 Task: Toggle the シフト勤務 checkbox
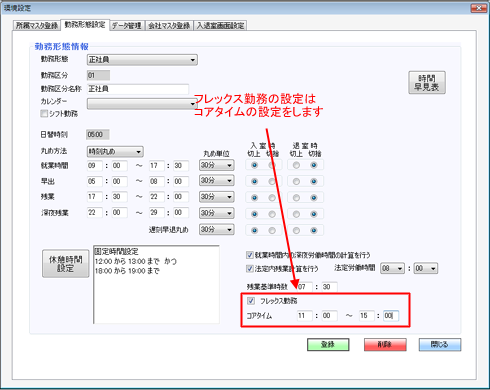[x=44, y=114]
